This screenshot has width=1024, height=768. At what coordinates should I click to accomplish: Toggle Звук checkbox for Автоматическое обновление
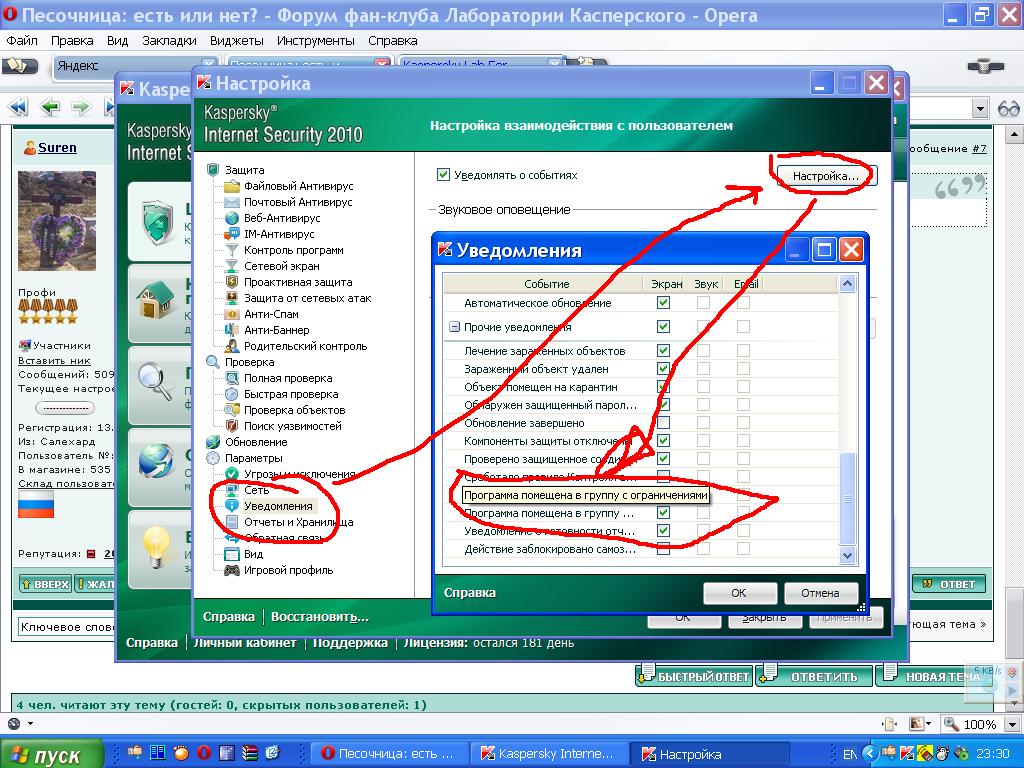tap(703, 302)
